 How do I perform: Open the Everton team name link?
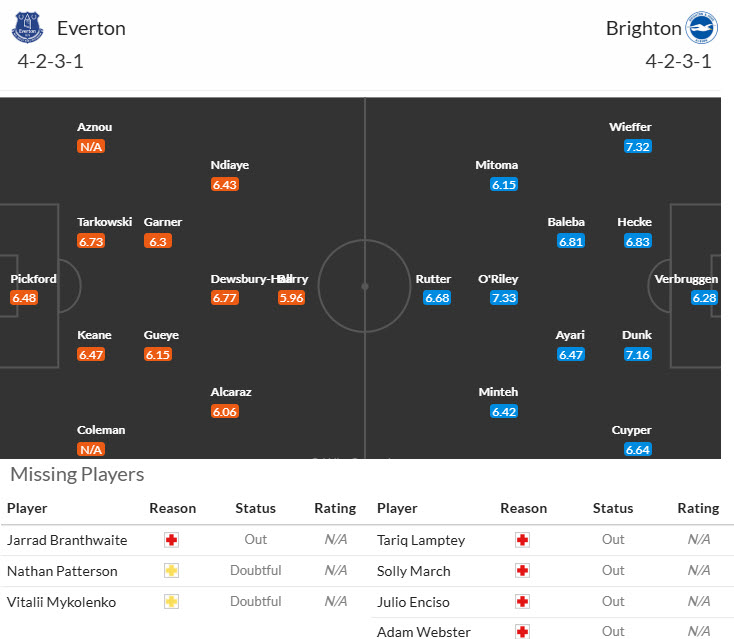(x=91, y=28)
